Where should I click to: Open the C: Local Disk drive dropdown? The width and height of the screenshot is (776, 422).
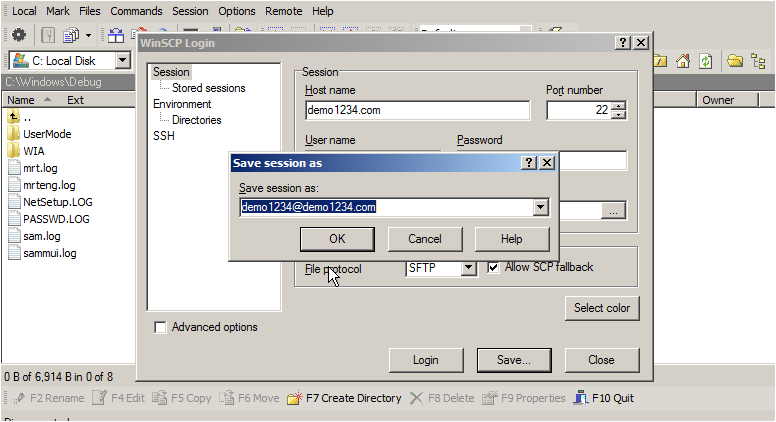(x=122, y=60)
